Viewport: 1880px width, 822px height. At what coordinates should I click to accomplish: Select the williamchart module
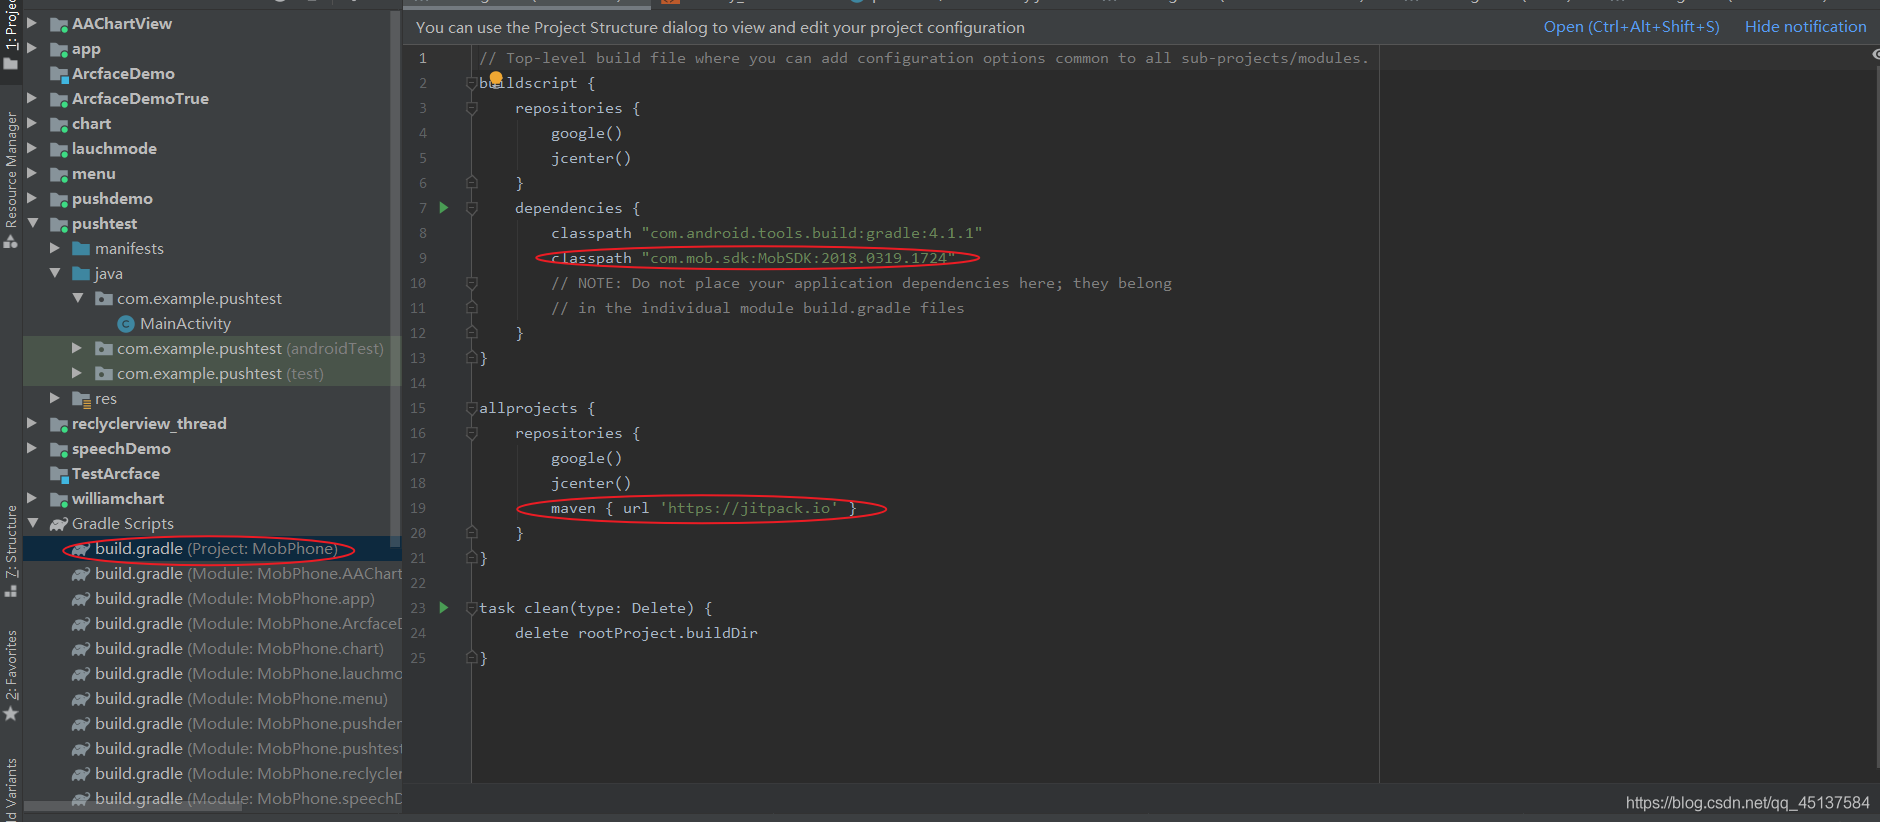(x=118, y=498)
